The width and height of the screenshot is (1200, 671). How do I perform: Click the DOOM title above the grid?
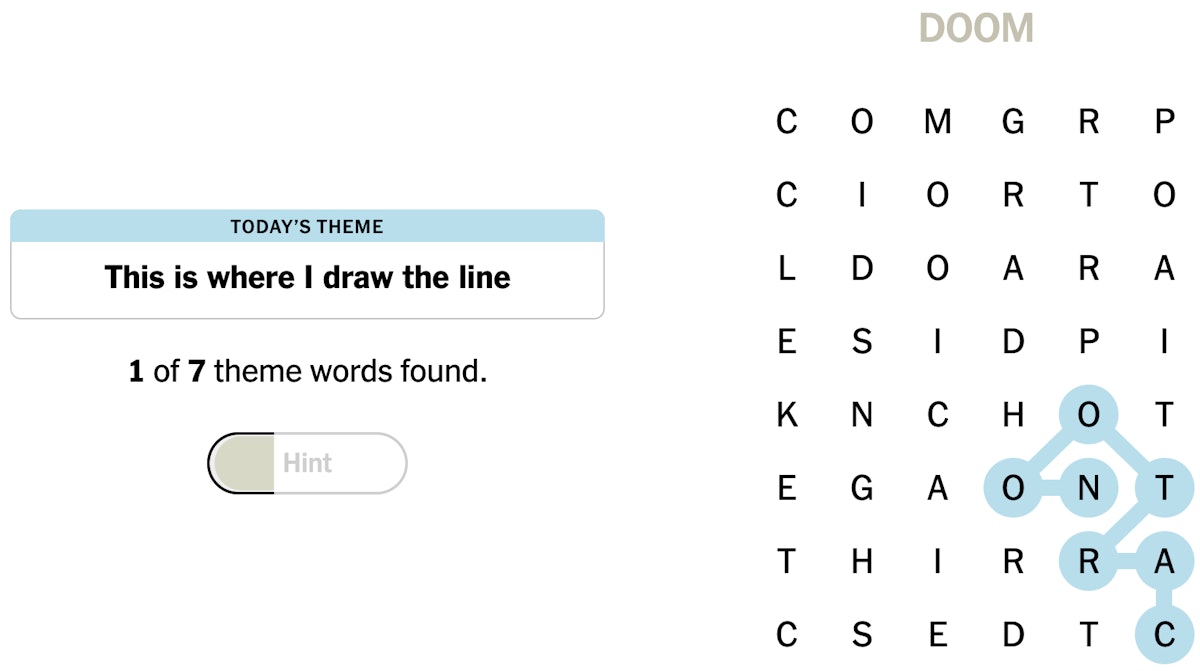(977, 27)
